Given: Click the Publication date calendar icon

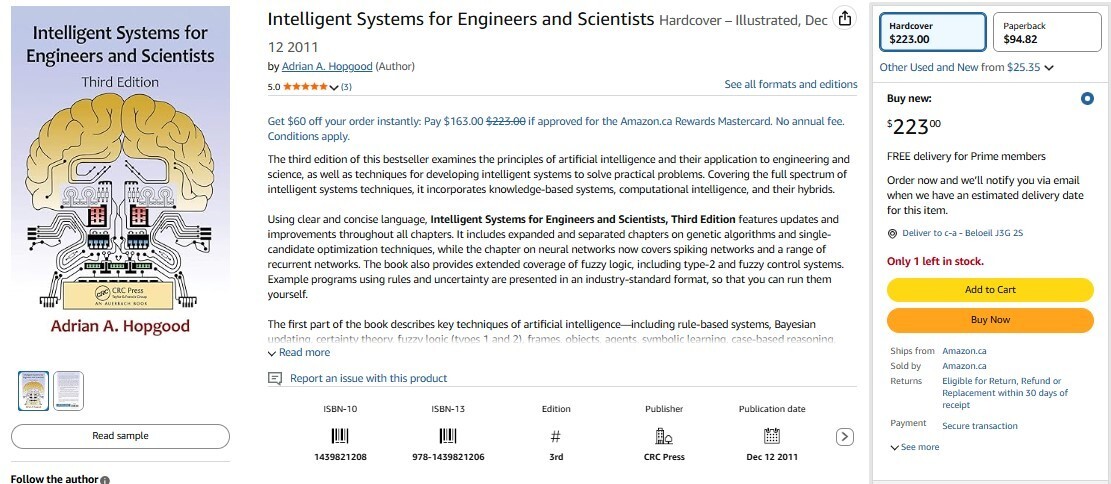Looking at the screenshot, I should (772, 436).
